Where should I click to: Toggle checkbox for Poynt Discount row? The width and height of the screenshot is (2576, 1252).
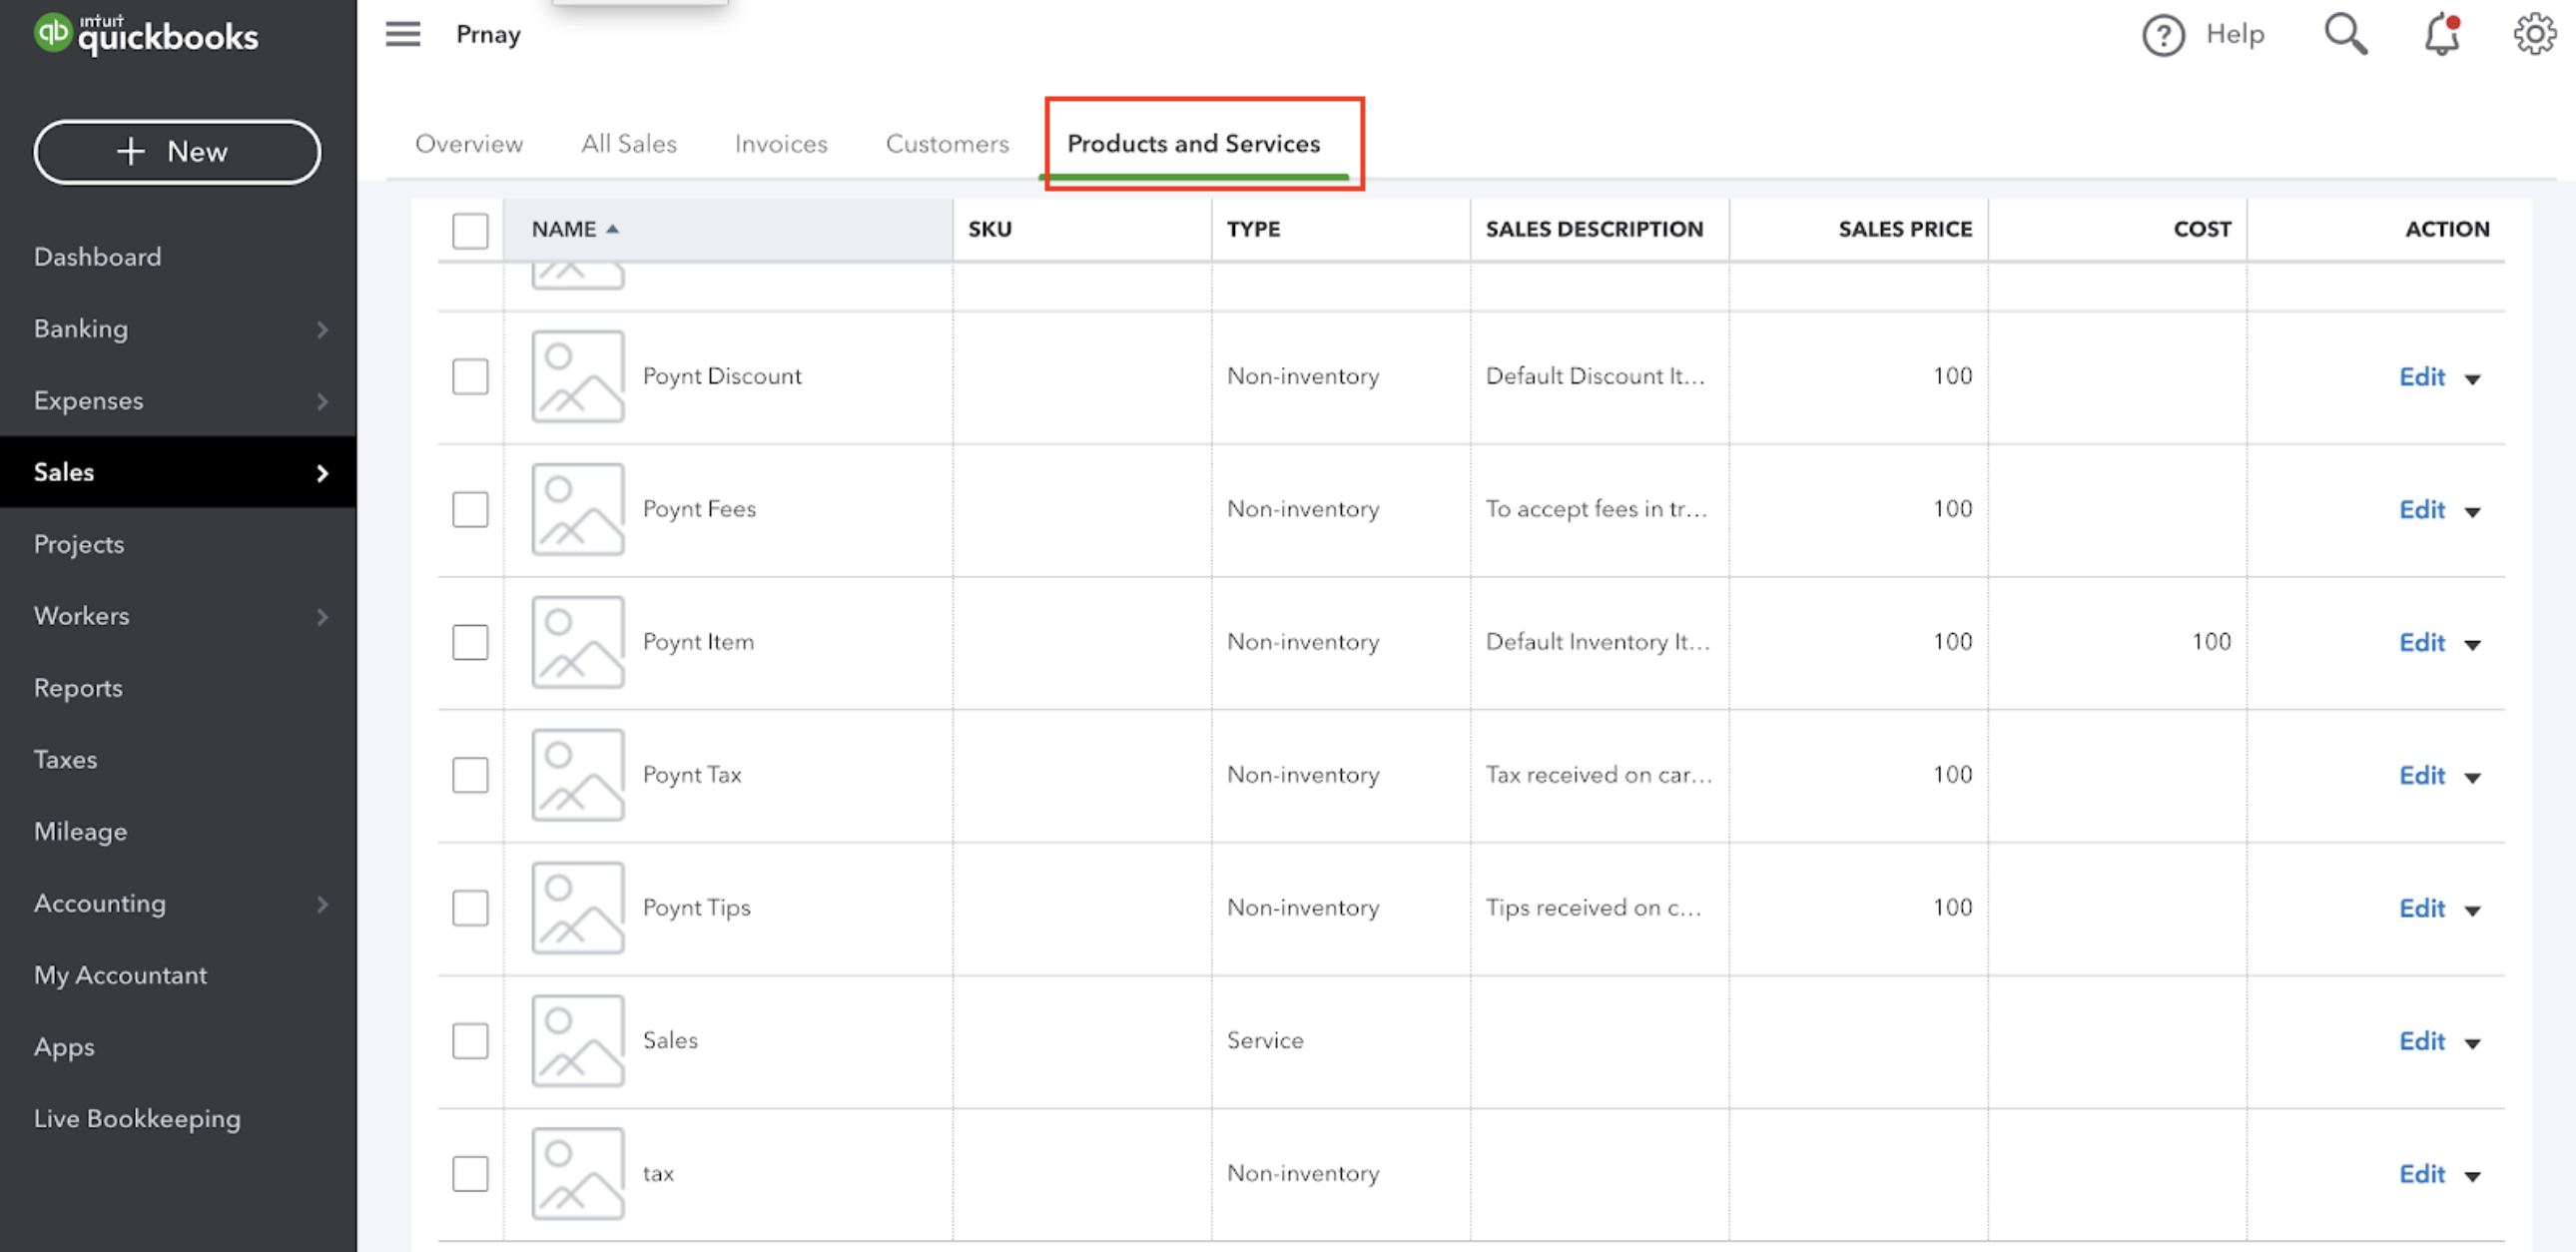click(468, 374)
